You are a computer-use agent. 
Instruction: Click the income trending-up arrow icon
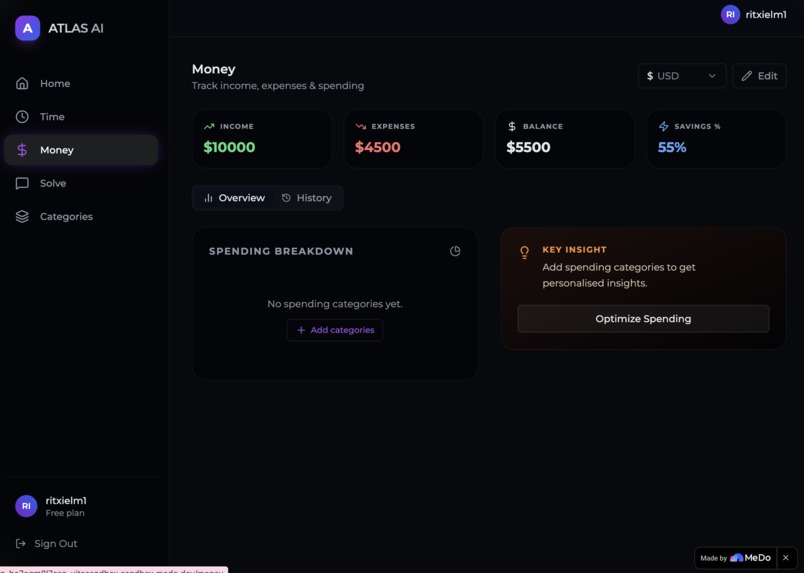(x=209, y=126)
